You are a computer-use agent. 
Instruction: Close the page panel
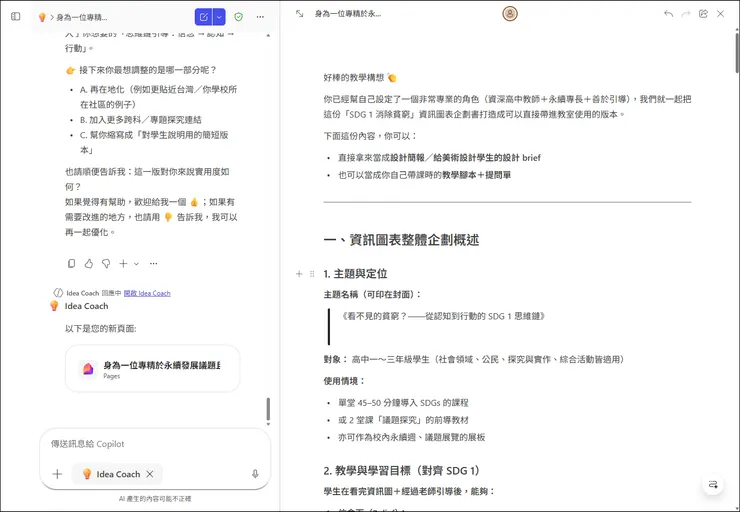pos(720,14)
